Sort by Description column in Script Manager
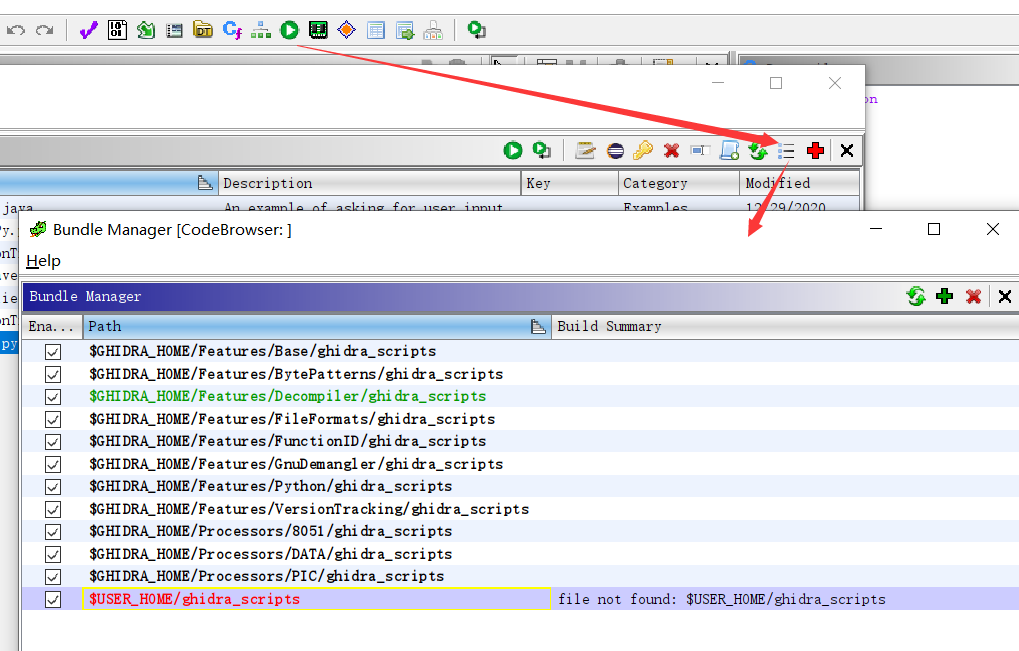The image size is (1019, 651). pos(369,183)
